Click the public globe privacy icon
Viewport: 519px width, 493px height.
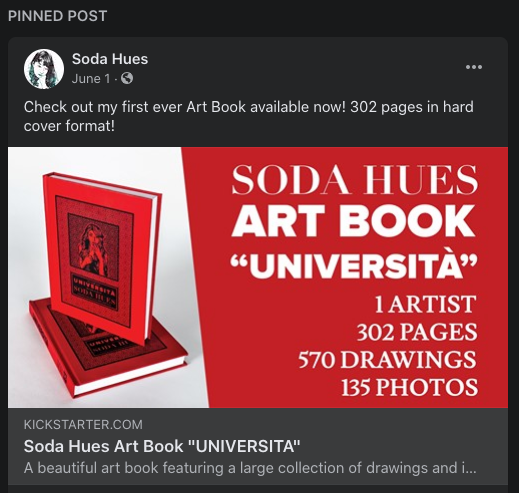(x=127, y=79)
